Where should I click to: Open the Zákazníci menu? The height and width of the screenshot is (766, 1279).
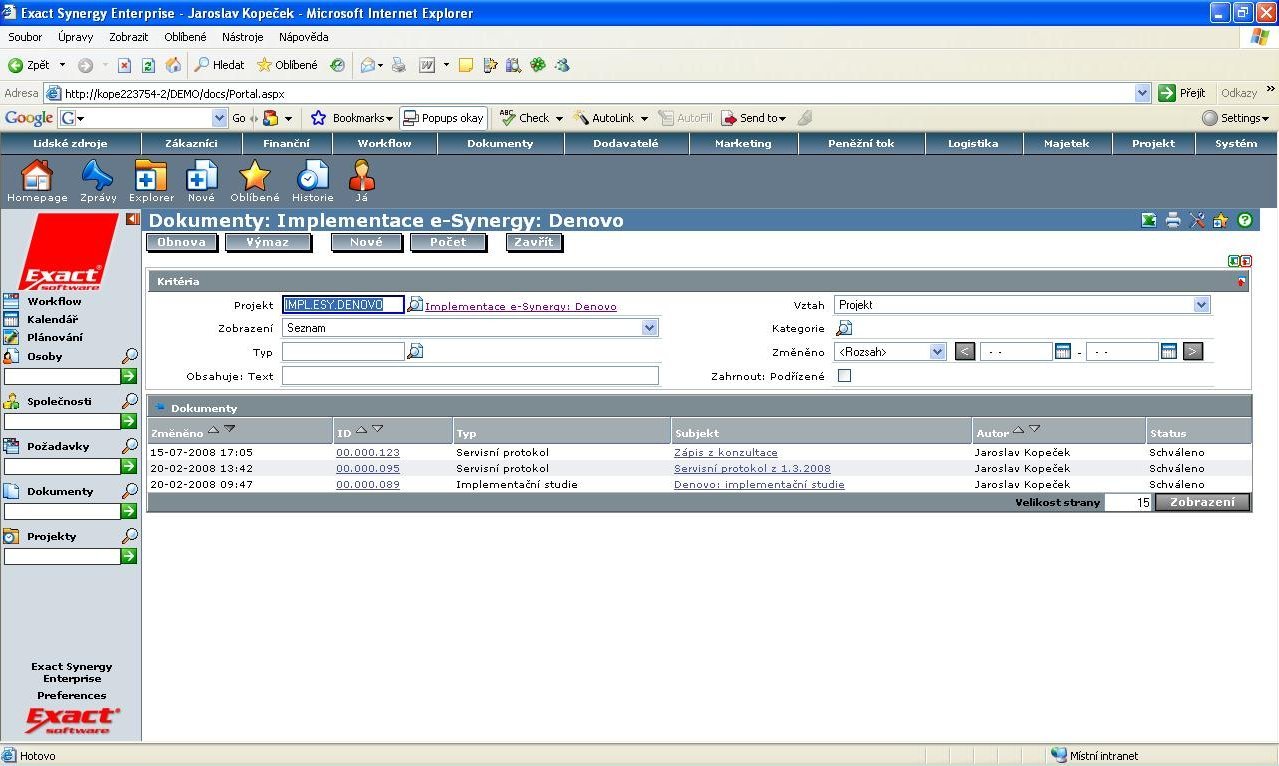[x=191, y=143]
